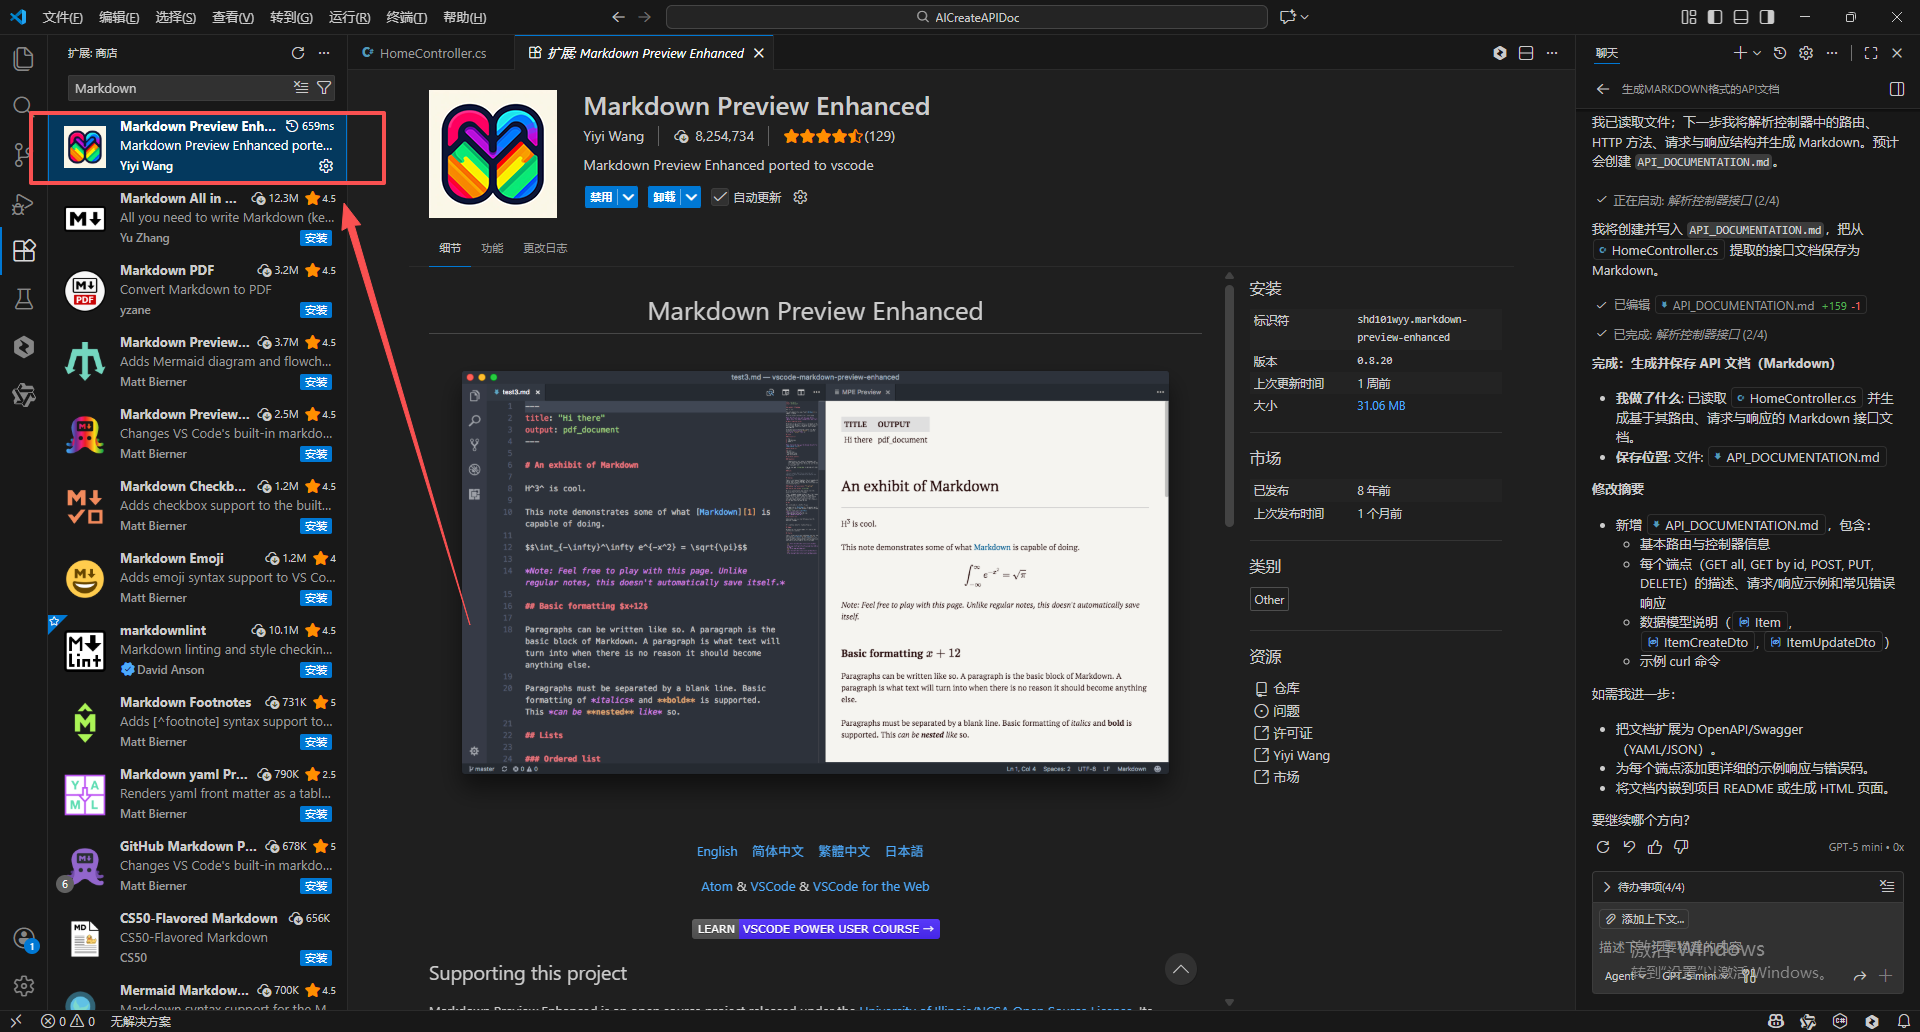Click the filter extensions funnel icon
Image resolution: width=1920 pixels, height=1032 pixels.
pyautogui.click(x=324, y=88)
